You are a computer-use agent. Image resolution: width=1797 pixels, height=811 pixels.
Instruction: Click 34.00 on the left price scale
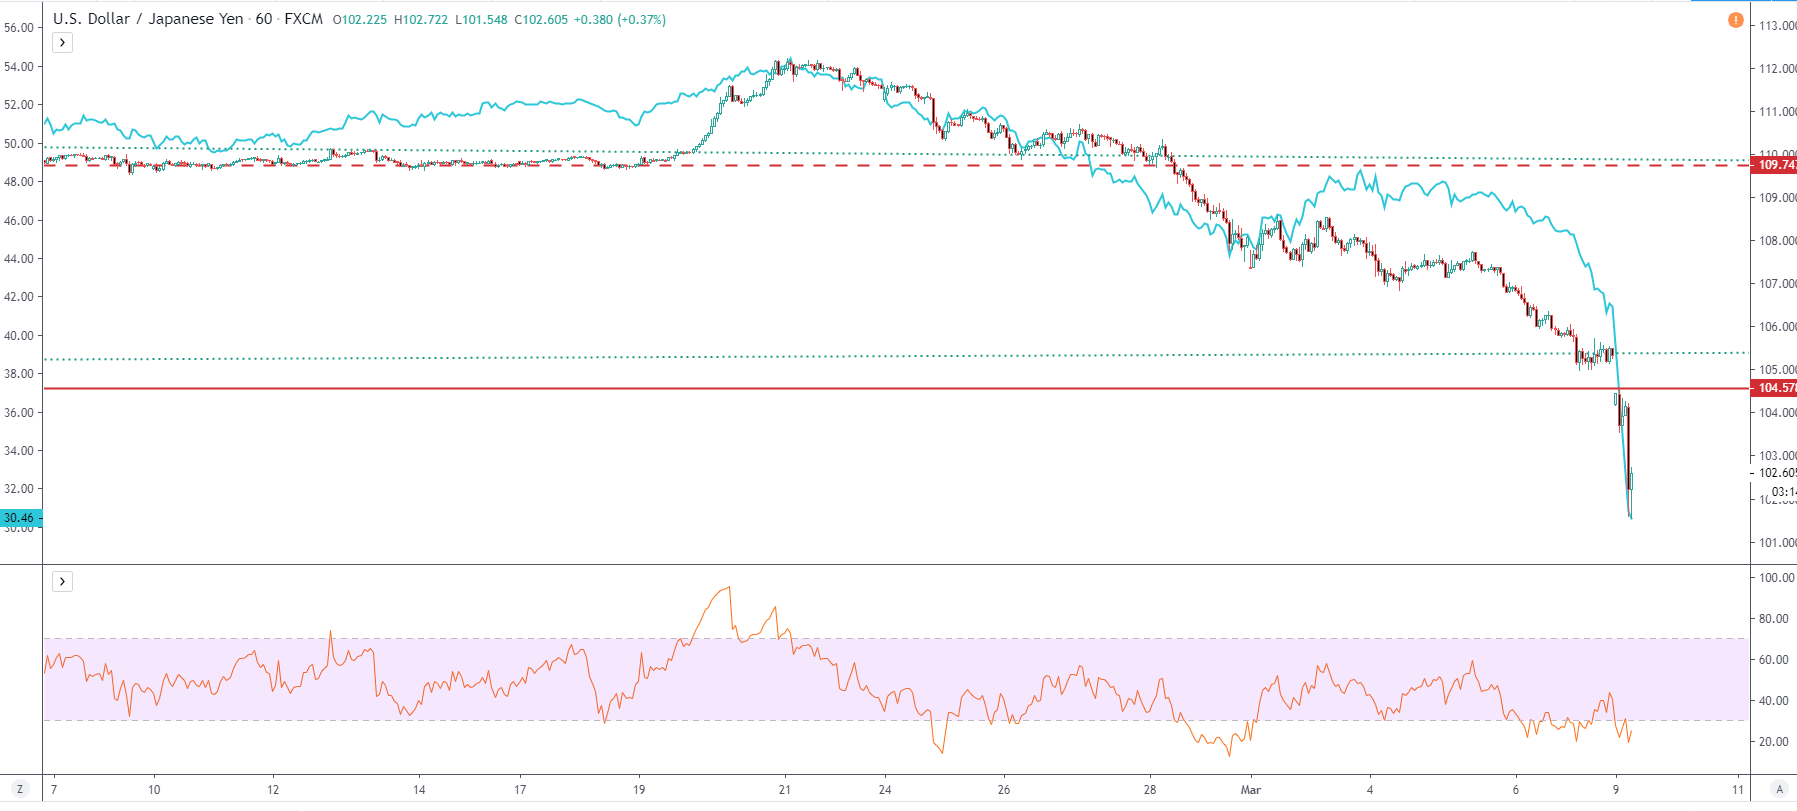pyautogui.click(x=19, y=451)
